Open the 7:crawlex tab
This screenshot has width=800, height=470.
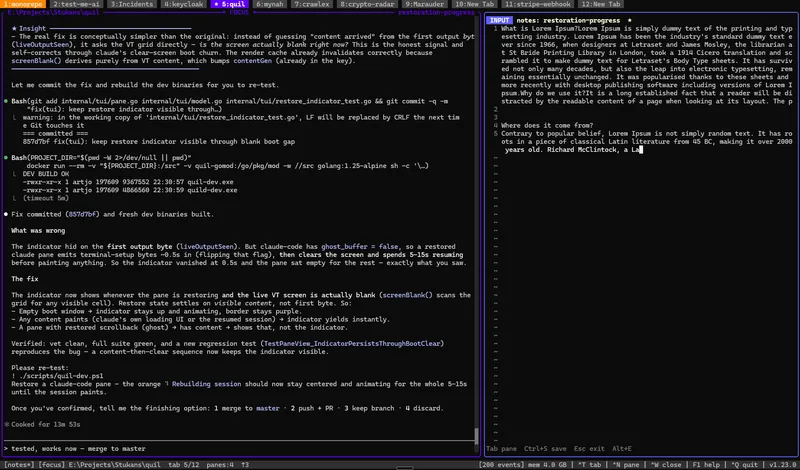[312, 4]
